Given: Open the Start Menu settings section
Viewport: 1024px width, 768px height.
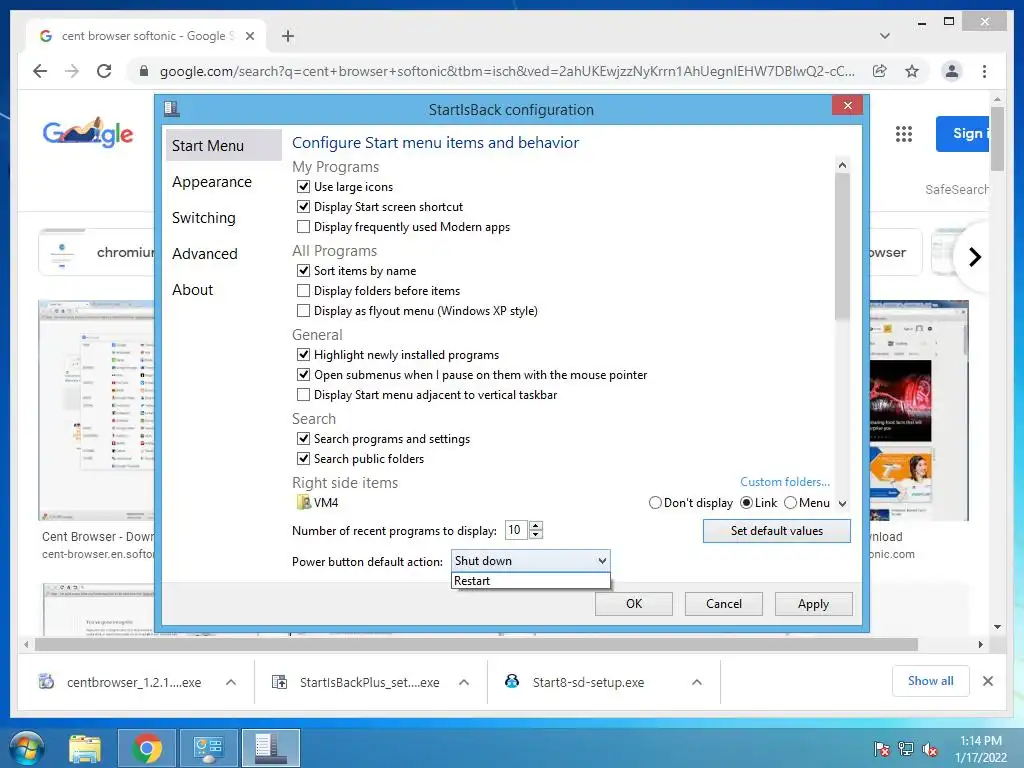Looking at the screenshot, I should 223,146.
